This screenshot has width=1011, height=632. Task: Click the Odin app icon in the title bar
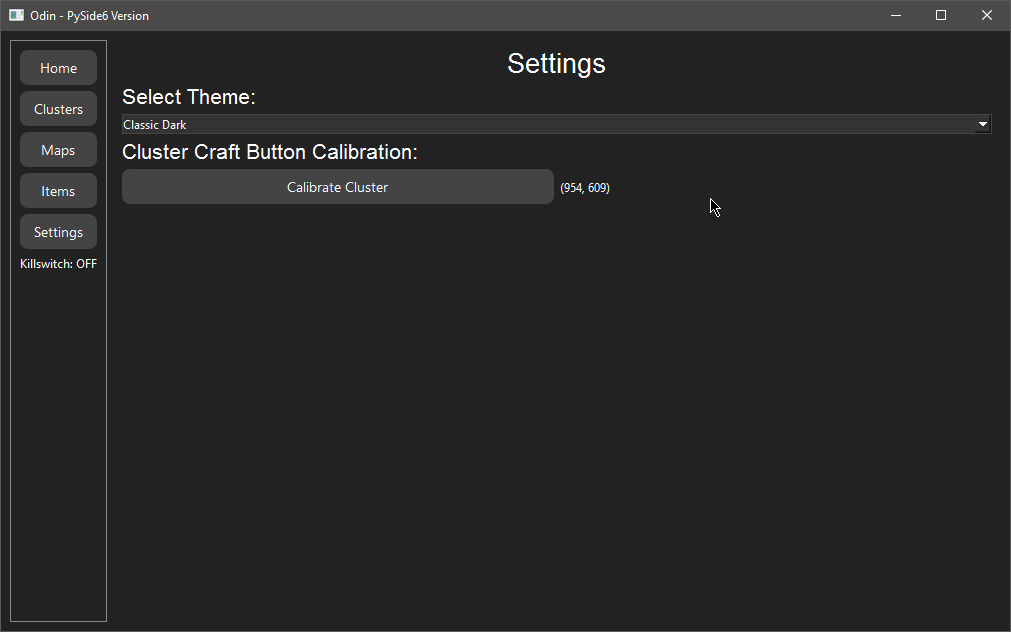(15, 15)
